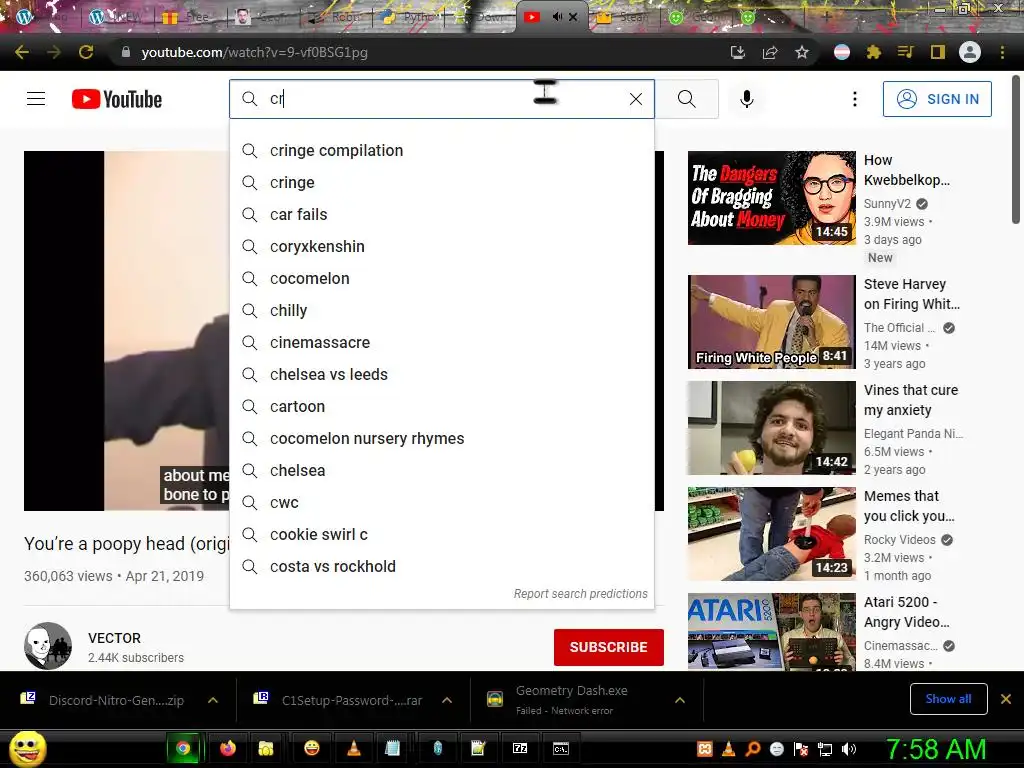Screen dimensions: 1024x768
Task: Click Show all downloads button
Action: [948, 699]
